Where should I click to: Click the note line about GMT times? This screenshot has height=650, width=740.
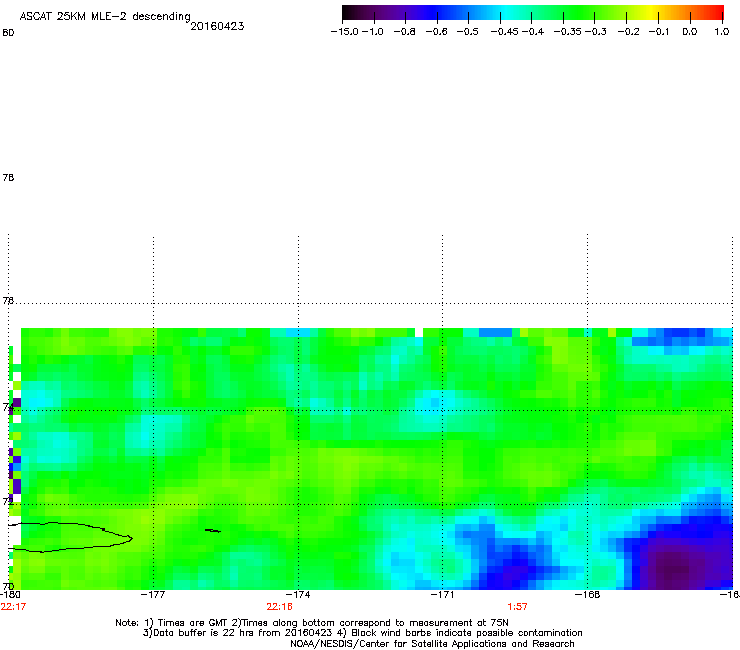[311, 623]
